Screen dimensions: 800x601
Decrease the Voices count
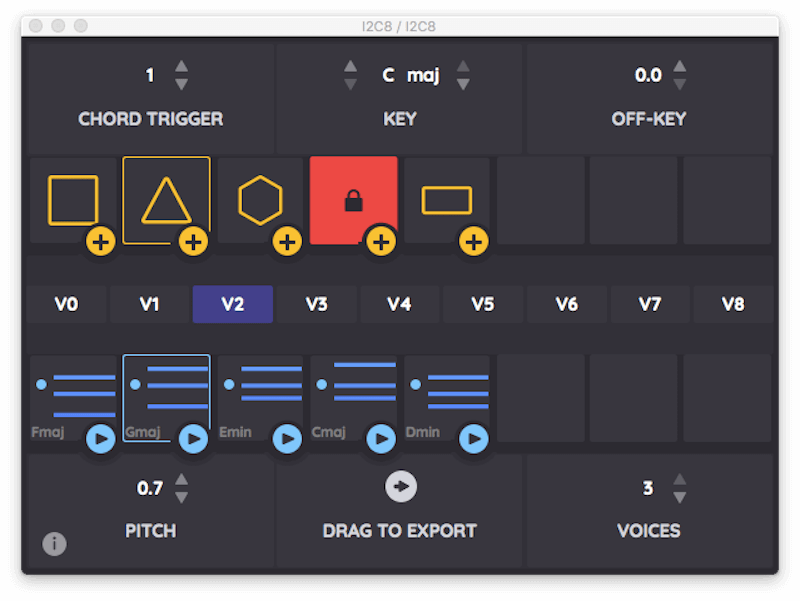680,497
